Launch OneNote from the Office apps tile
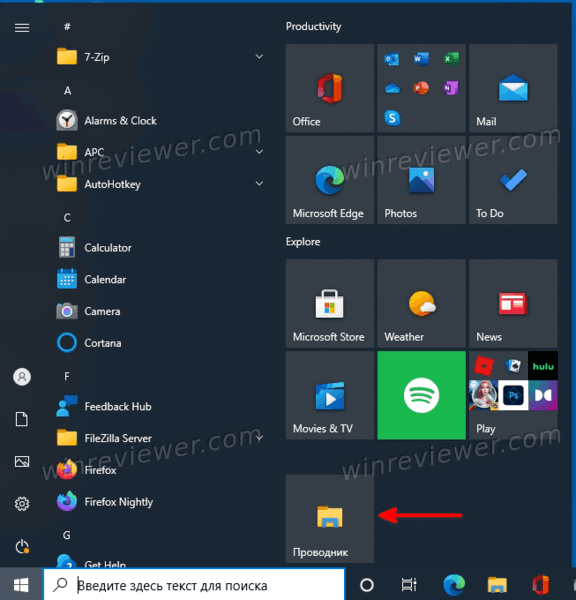The image size is (576, 600). [451, 88]
